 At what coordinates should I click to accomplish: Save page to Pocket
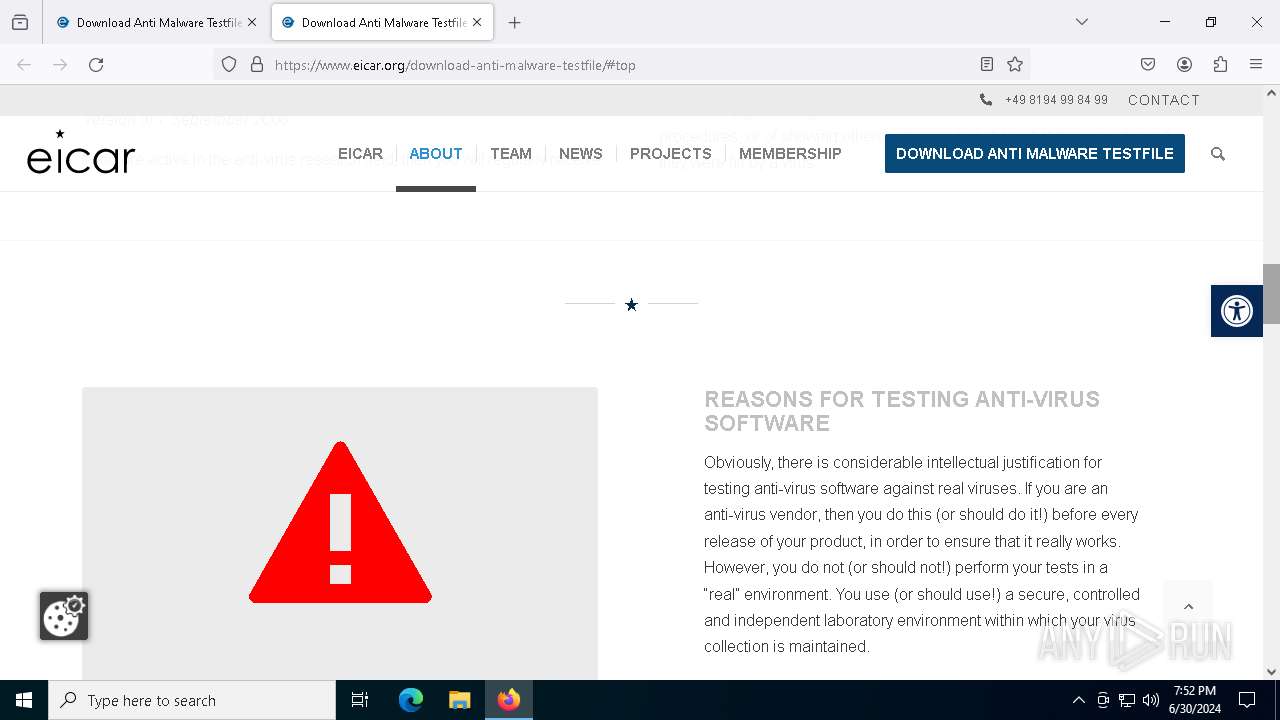coord(1148,65)
